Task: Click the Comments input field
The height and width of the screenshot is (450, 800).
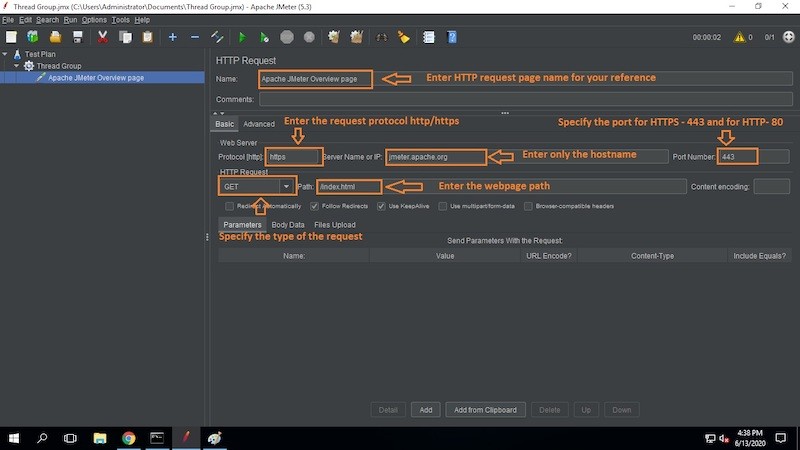Action: coord(526,99)
